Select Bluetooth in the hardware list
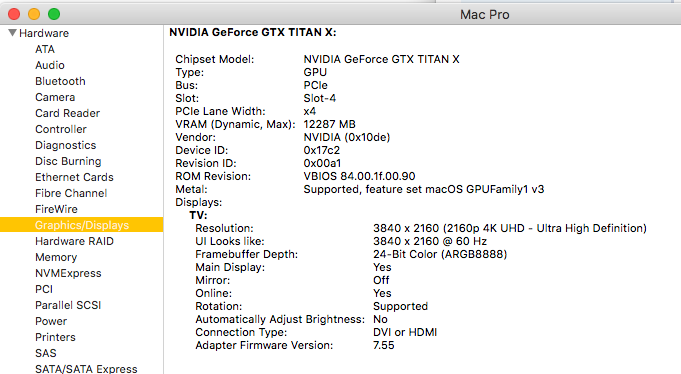This screenshot has width=681, height=374. point(60,81)
